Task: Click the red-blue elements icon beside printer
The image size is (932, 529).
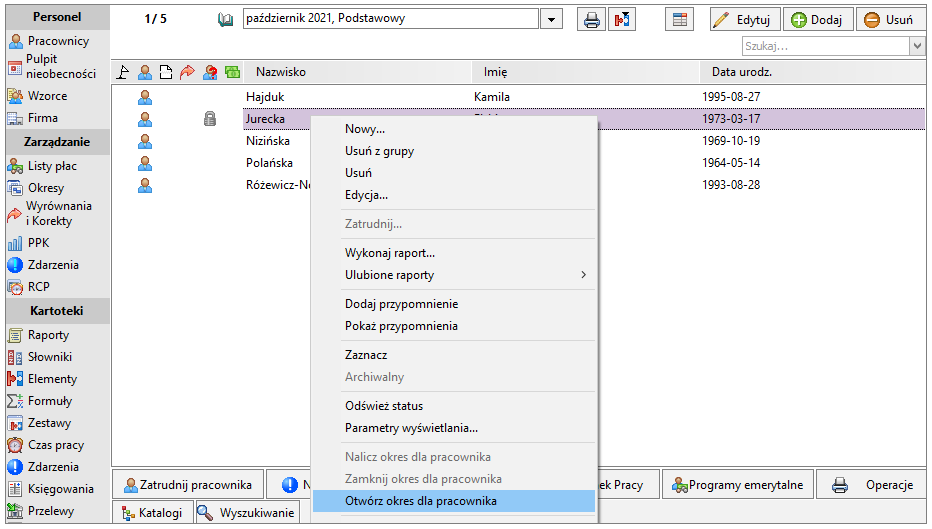Action: [622, 20]
